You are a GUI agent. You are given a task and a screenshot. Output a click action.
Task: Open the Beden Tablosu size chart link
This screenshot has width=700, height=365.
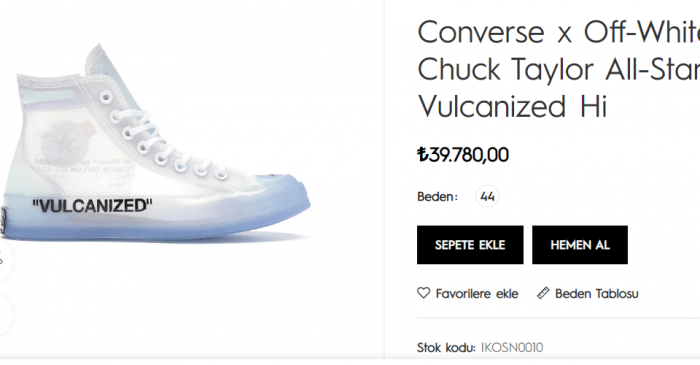click(597, 294)
